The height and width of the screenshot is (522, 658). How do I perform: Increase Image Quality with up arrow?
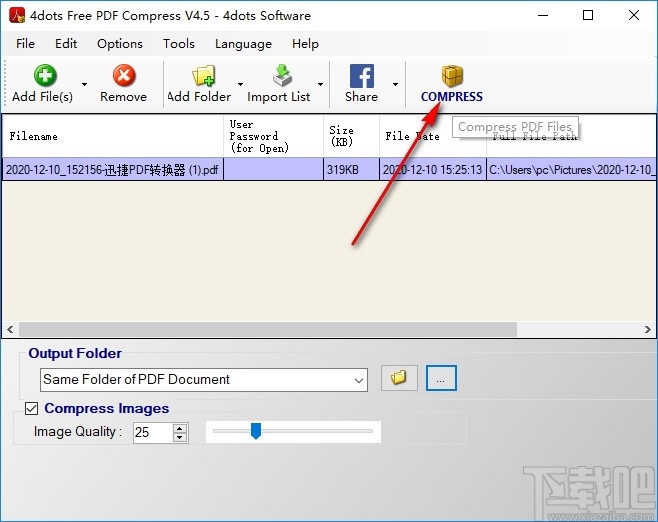pyautogui.click(x=180, y=428)
